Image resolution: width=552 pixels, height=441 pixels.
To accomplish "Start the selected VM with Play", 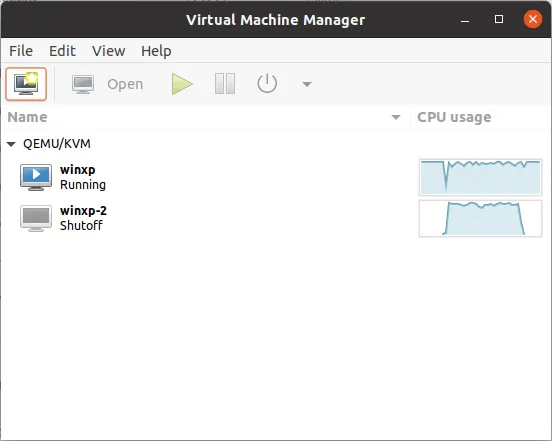I will [x=182, y=84].
